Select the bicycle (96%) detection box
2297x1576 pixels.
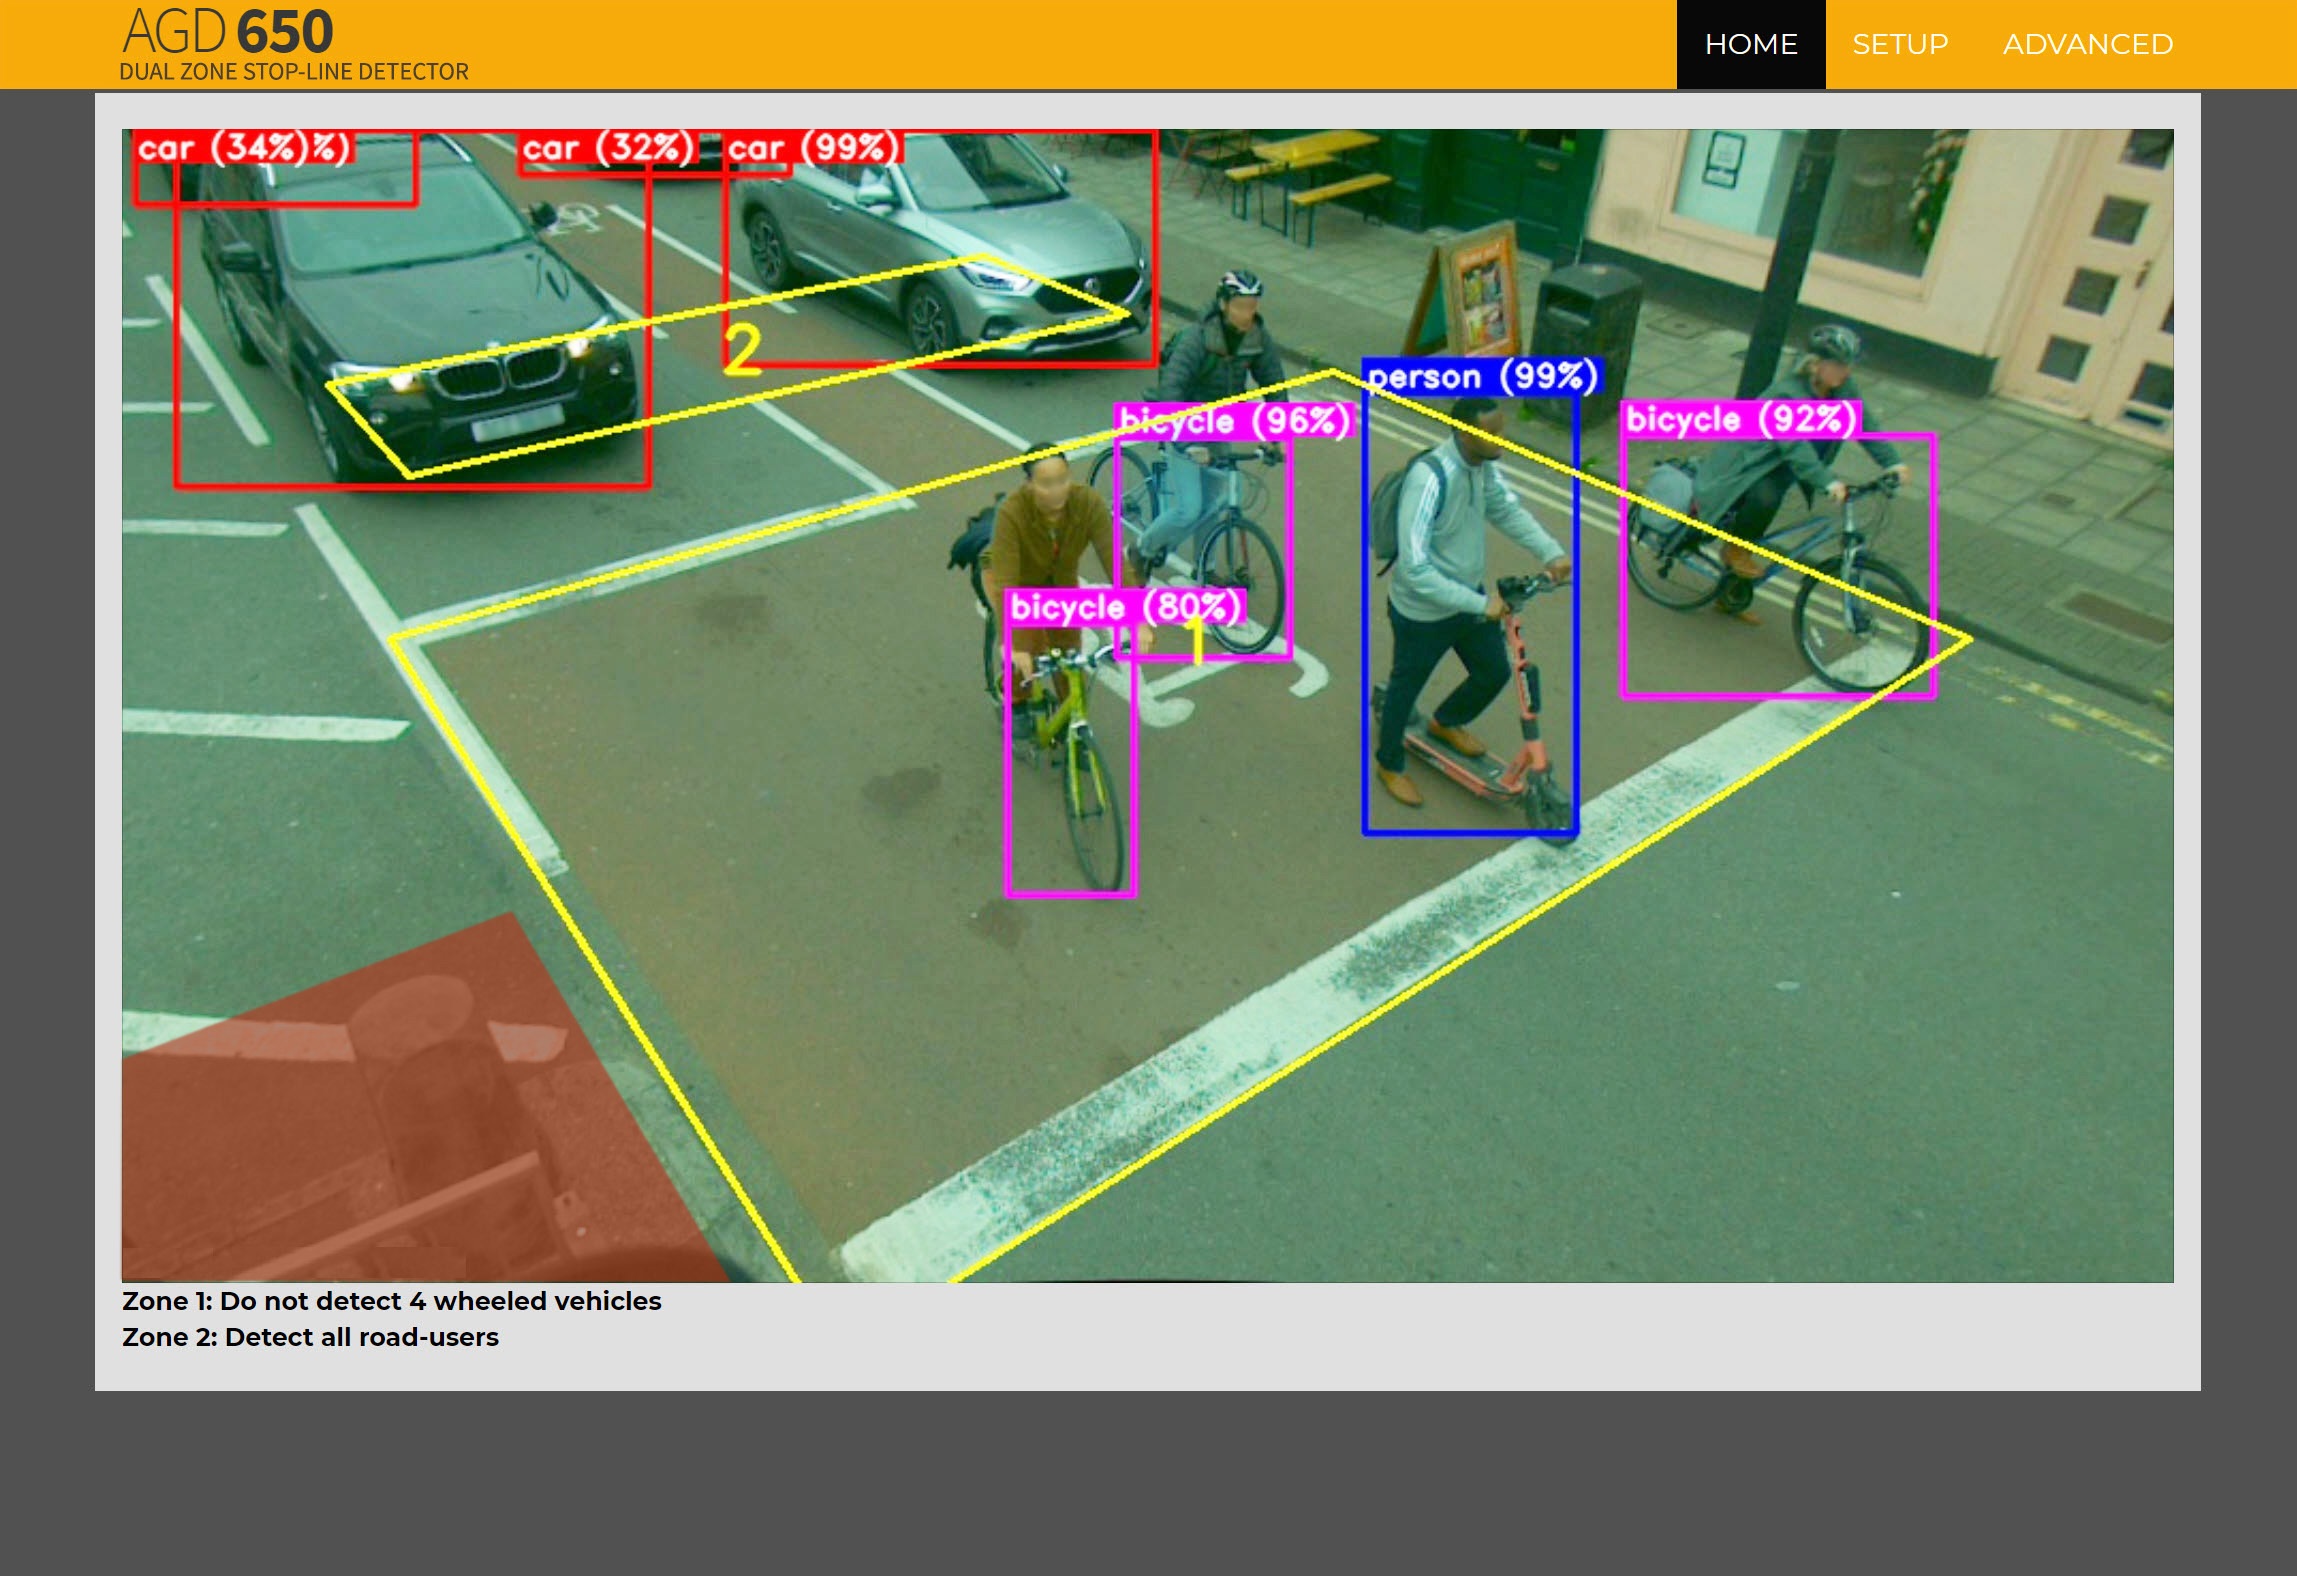[x=1233, y=420]
